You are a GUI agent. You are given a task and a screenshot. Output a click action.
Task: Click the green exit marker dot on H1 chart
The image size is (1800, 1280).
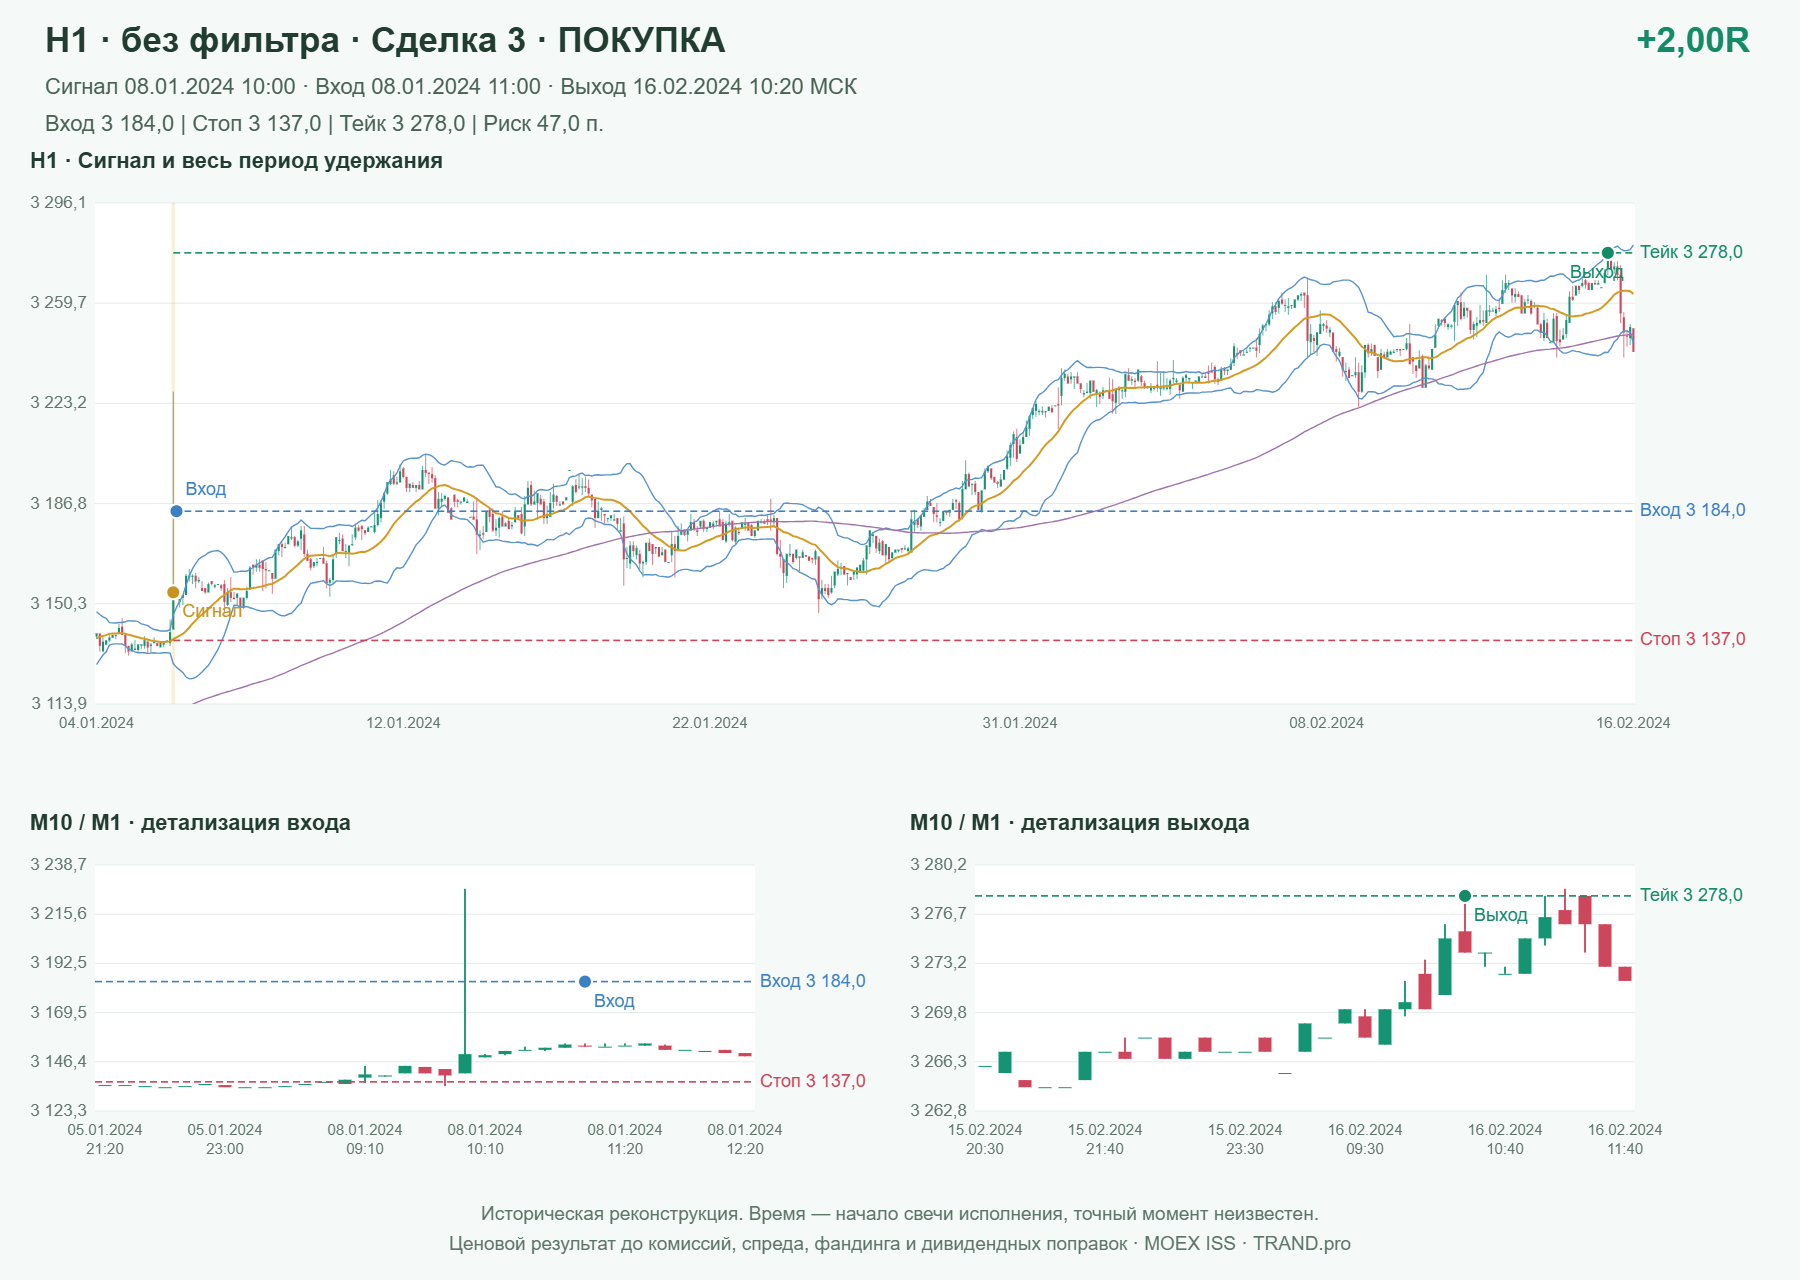coord(1607,253)
